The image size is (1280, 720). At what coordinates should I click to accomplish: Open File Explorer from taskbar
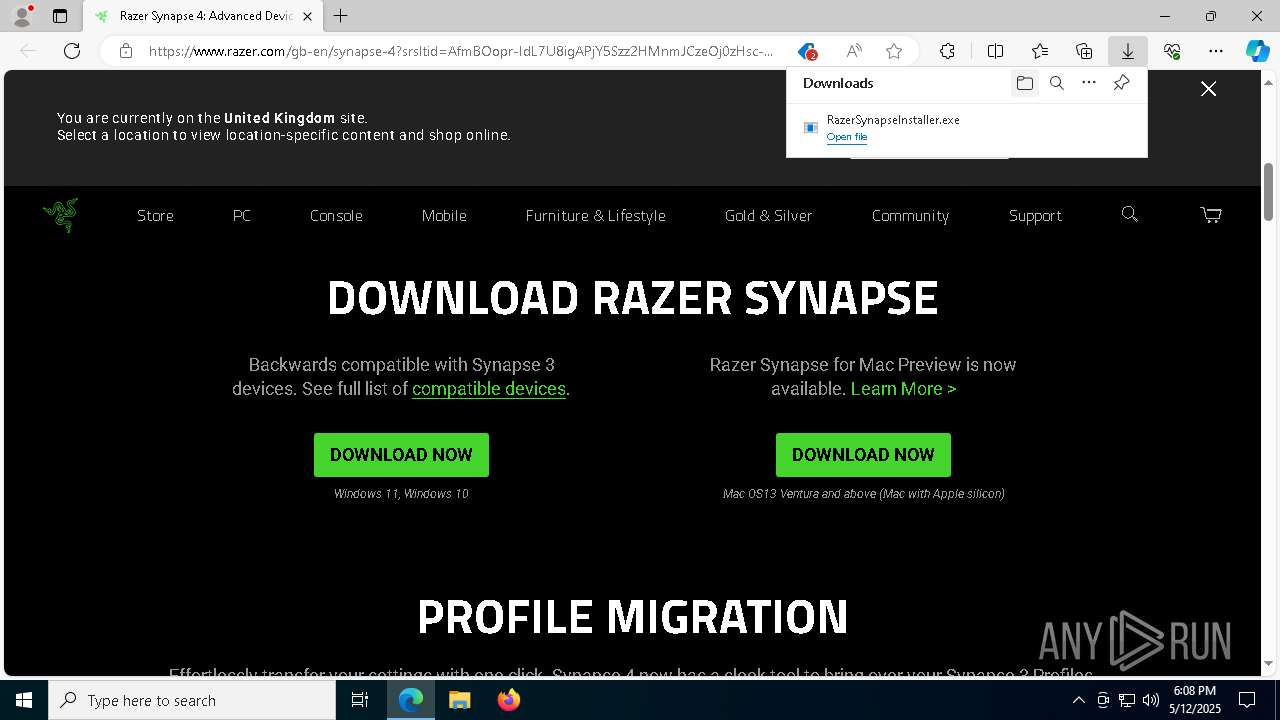(459, 700)
